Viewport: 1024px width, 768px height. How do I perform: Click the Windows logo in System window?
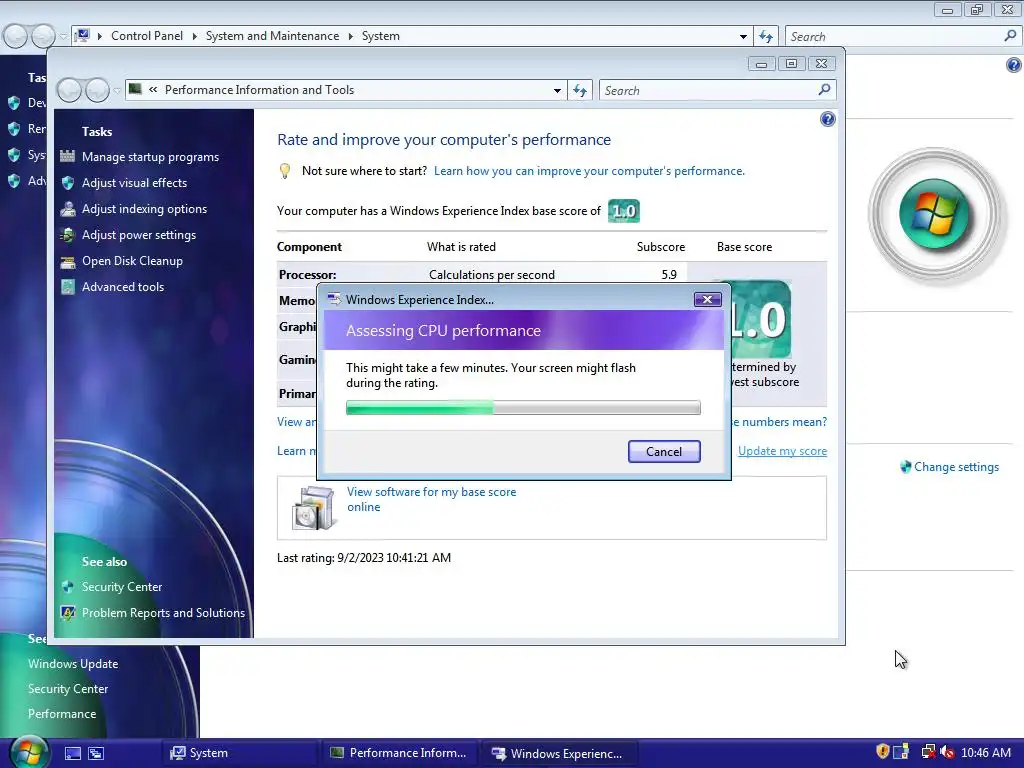point(935,216)
